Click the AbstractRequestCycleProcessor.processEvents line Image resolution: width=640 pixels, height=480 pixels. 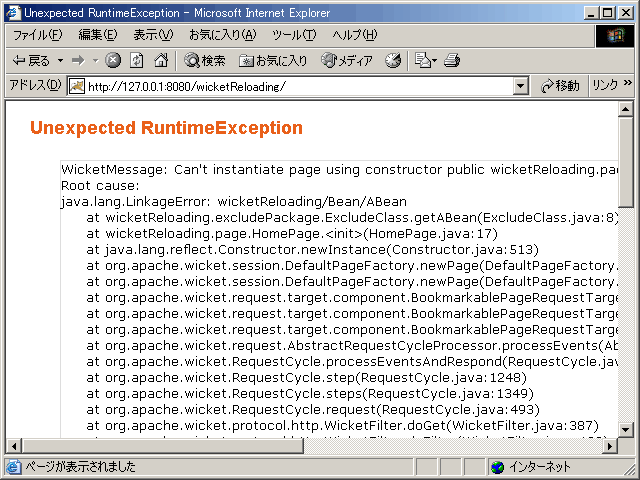(352, 346)
